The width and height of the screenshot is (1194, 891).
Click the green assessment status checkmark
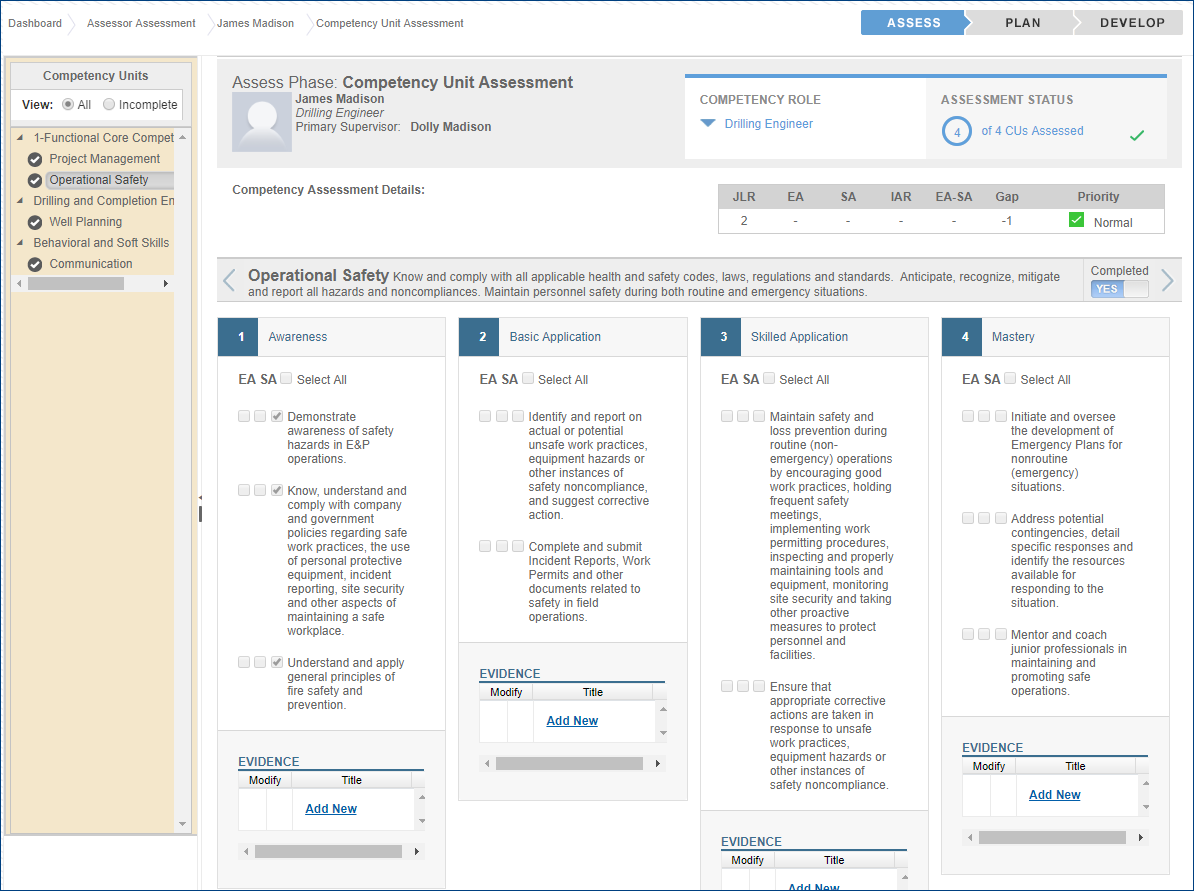(1137, 136)
